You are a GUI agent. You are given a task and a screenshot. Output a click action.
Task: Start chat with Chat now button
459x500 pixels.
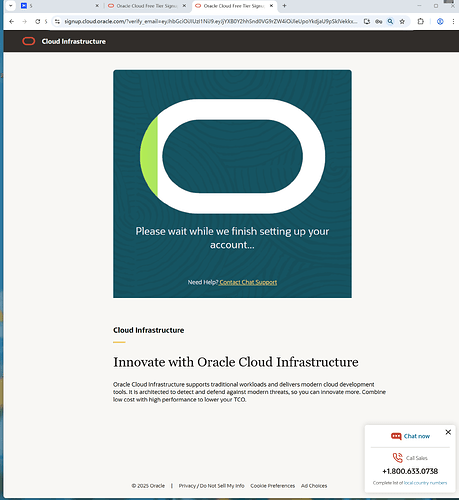pos(410,436)
